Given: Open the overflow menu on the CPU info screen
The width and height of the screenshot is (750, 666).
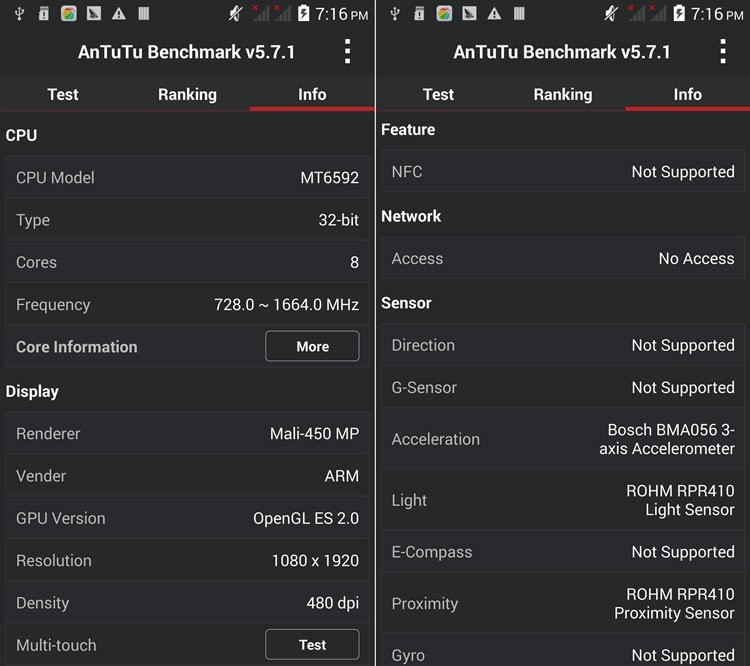Looking at the screenshot, I should coord(347,52).
